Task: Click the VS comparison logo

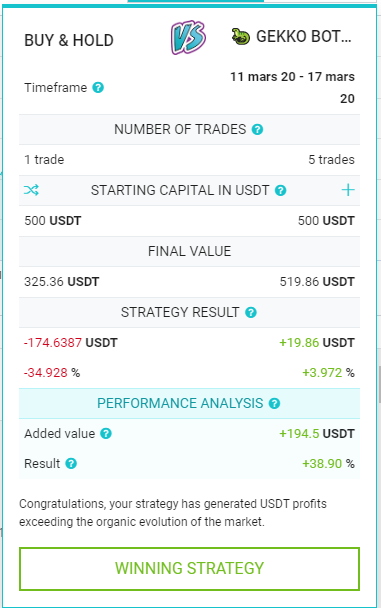Action: coord(188,38)
